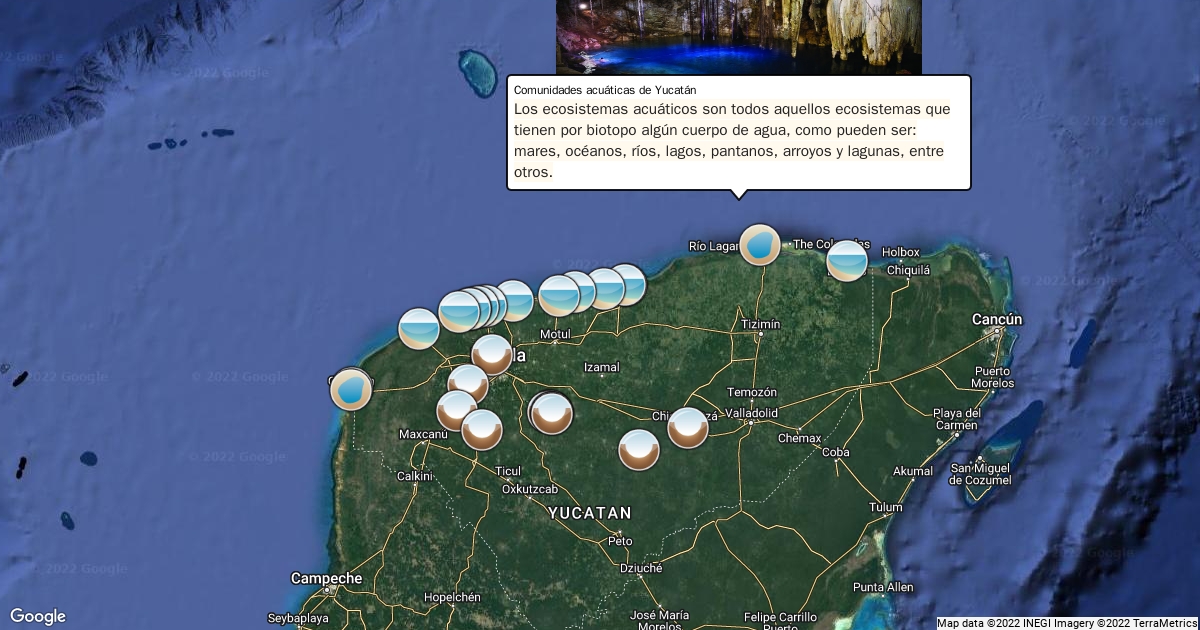Click the Map data attribution text
The height and width of the screenshot is (630, 1200).
click(x=1067, y=623)
